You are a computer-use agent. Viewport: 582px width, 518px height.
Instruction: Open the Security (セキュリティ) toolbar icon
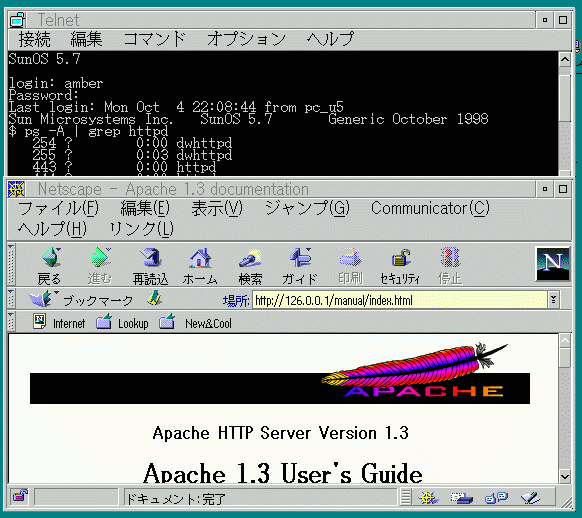click(x=400, y=266)
